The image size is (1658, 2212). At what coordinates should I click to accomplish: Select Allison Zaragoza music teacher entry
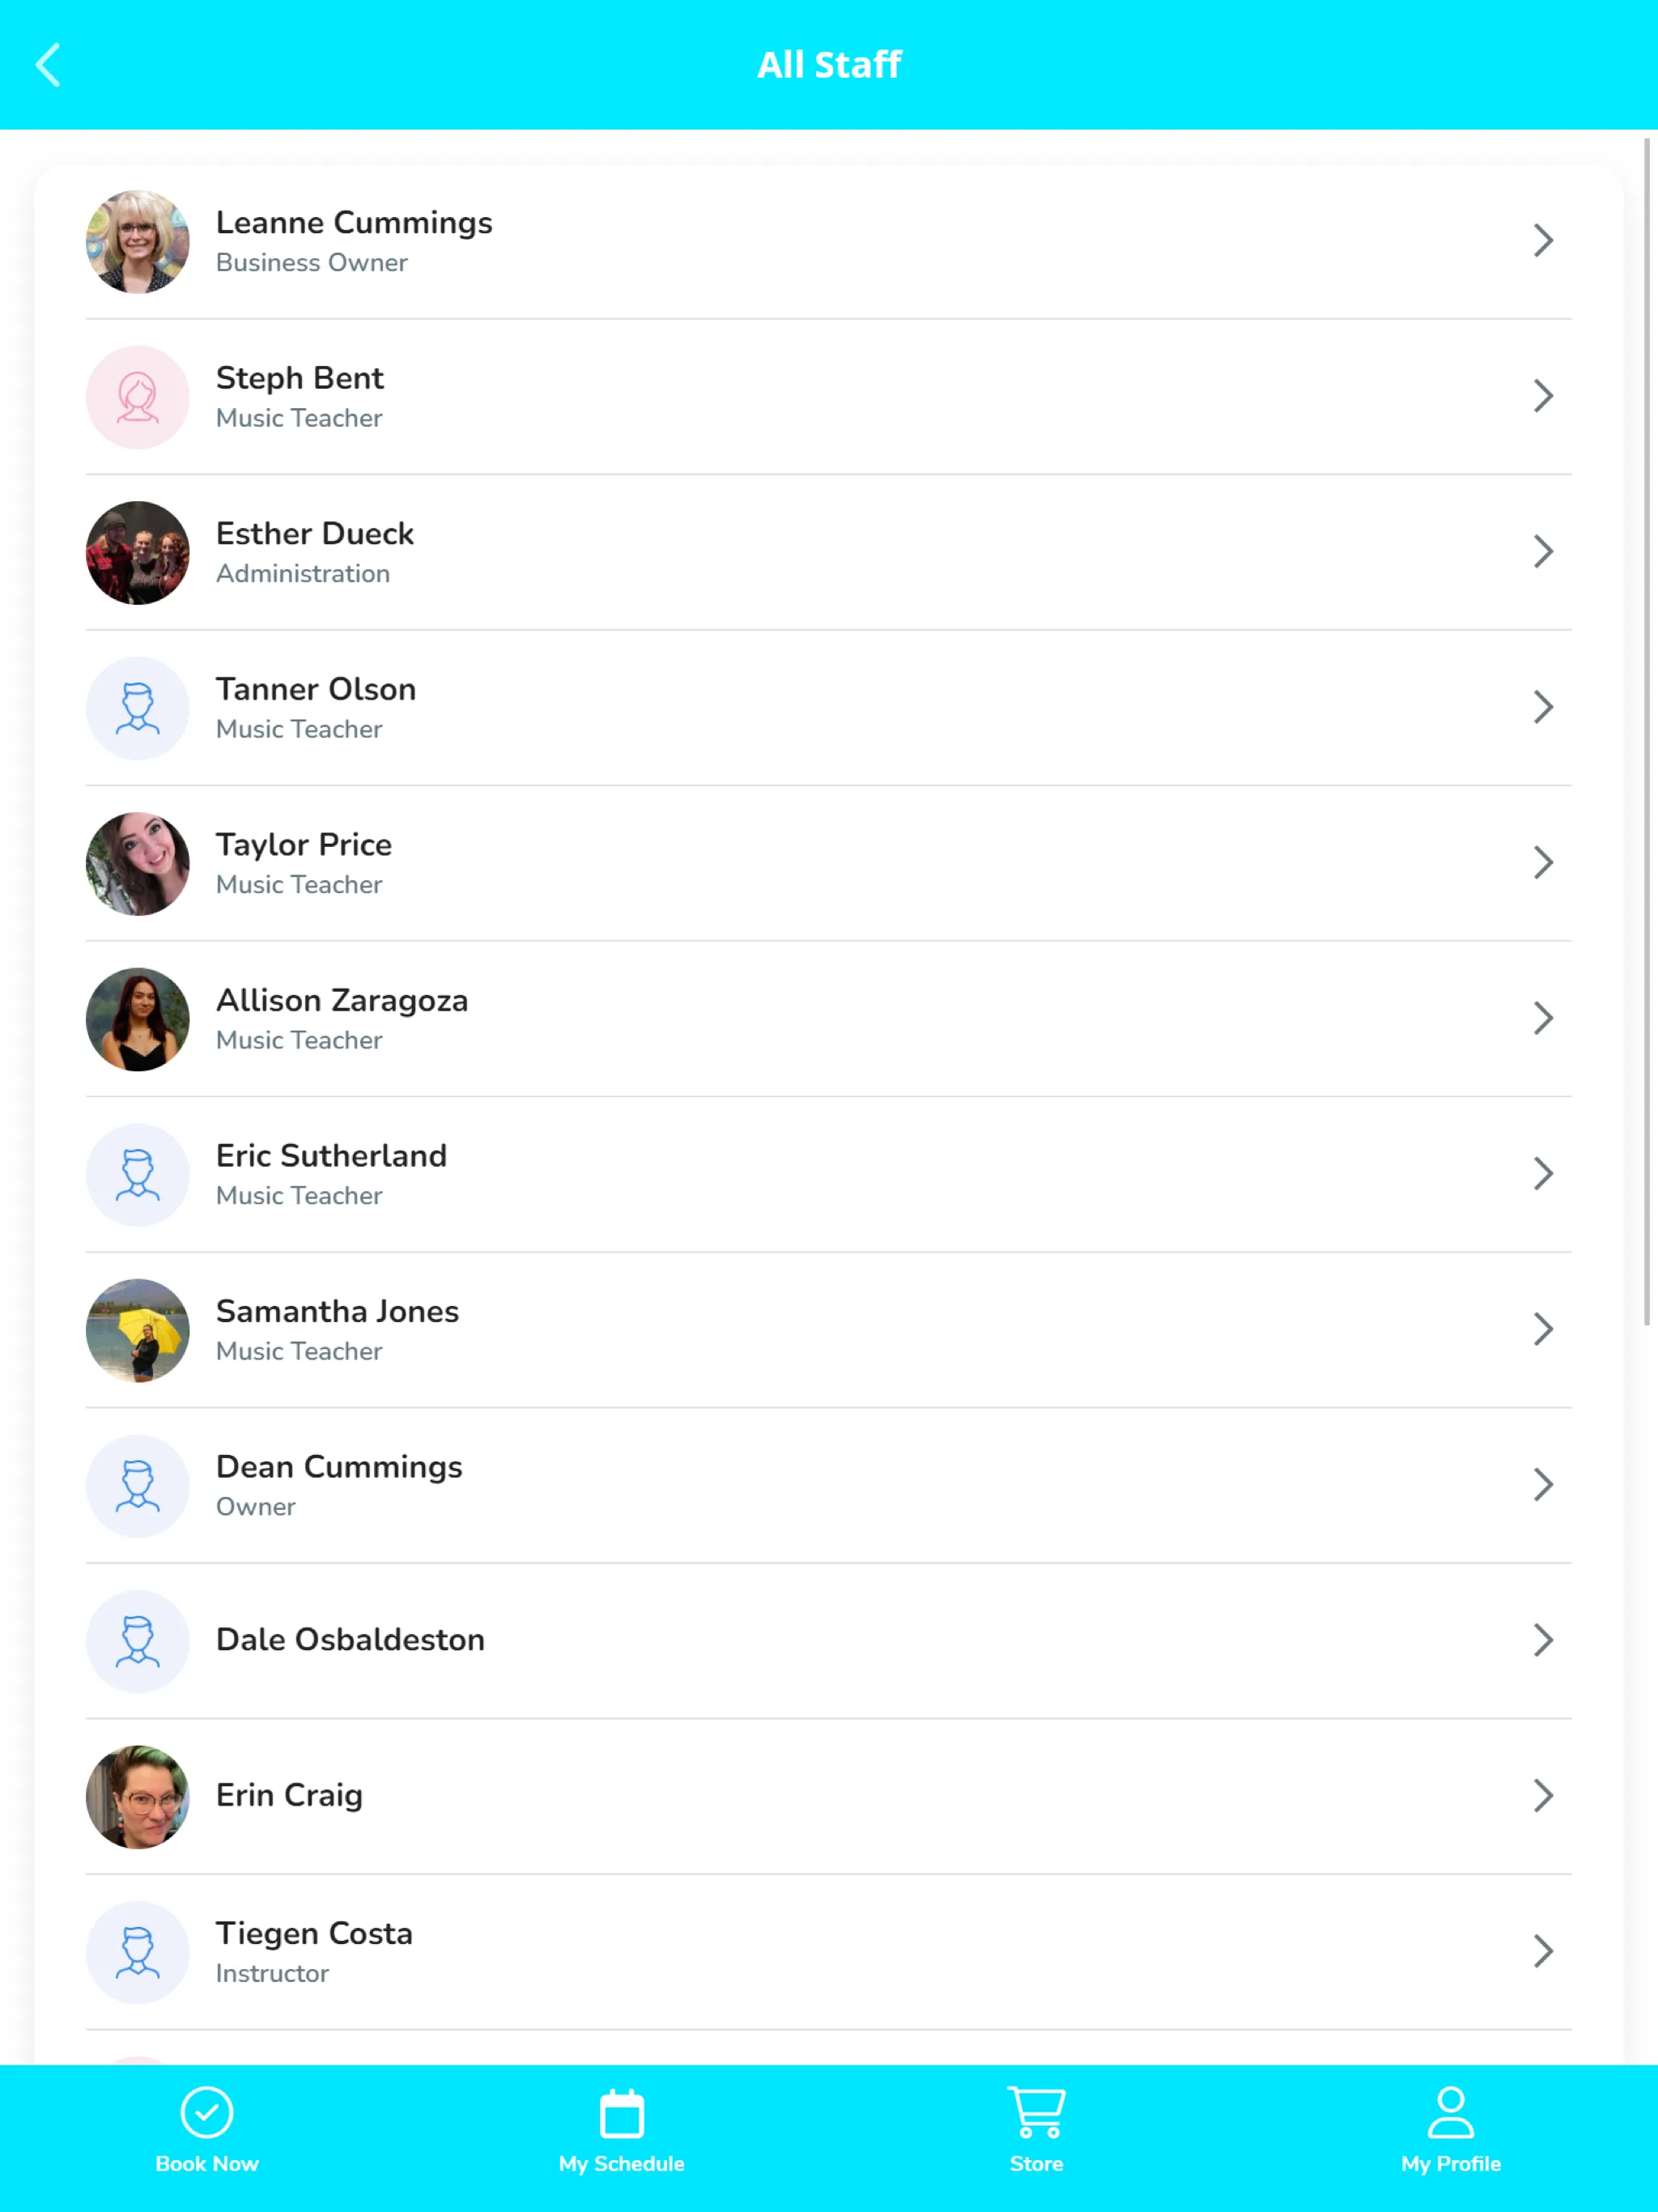tap(829, 1017)
